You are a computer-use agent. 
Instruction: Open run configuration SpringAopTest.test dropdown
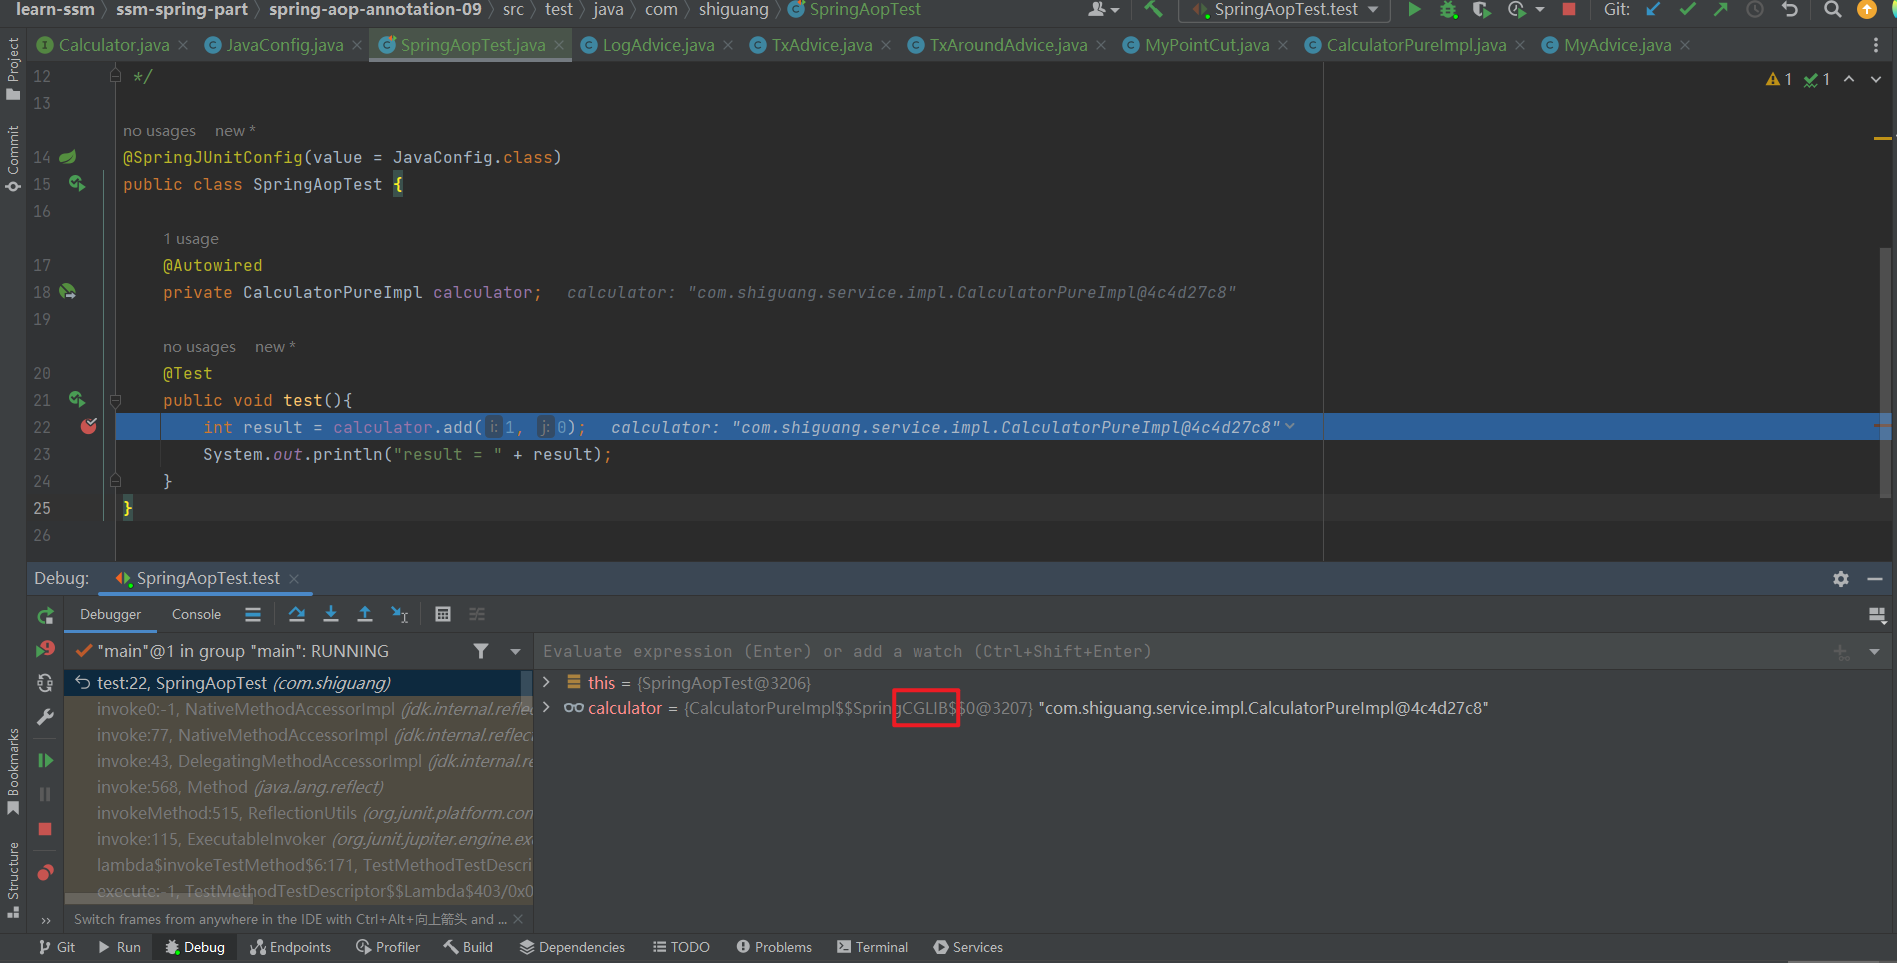[x=1286, y=10]
